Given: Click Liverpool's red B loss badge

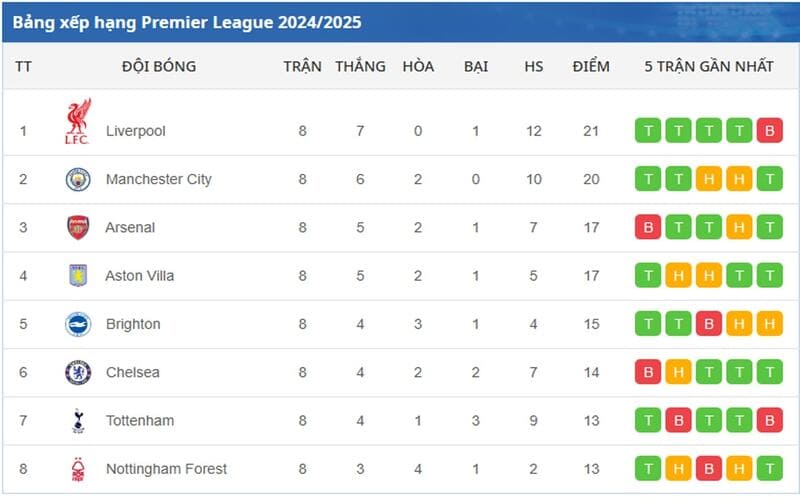Looking at the screenshot, I should click(769, 131).
